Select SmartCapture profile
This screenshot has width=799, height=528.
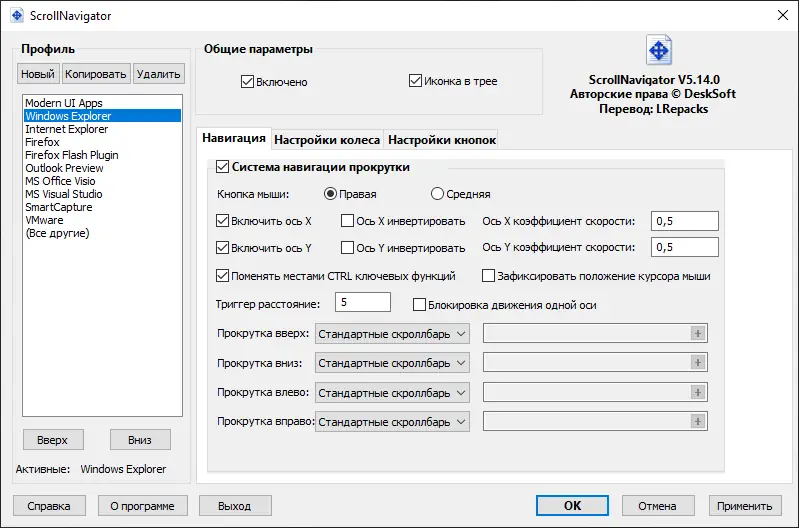[102, 207]
